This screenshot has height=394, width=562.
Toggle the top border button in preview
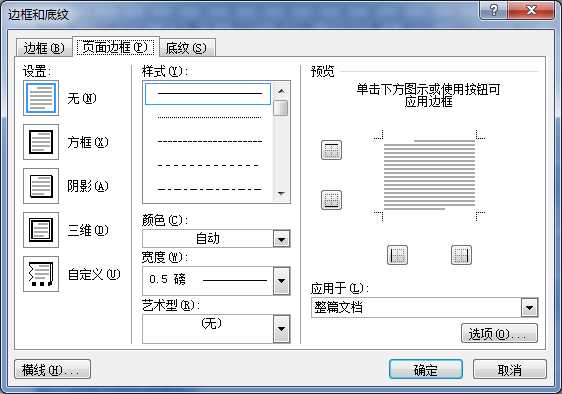pyautogui.click(x=331, y=150)
